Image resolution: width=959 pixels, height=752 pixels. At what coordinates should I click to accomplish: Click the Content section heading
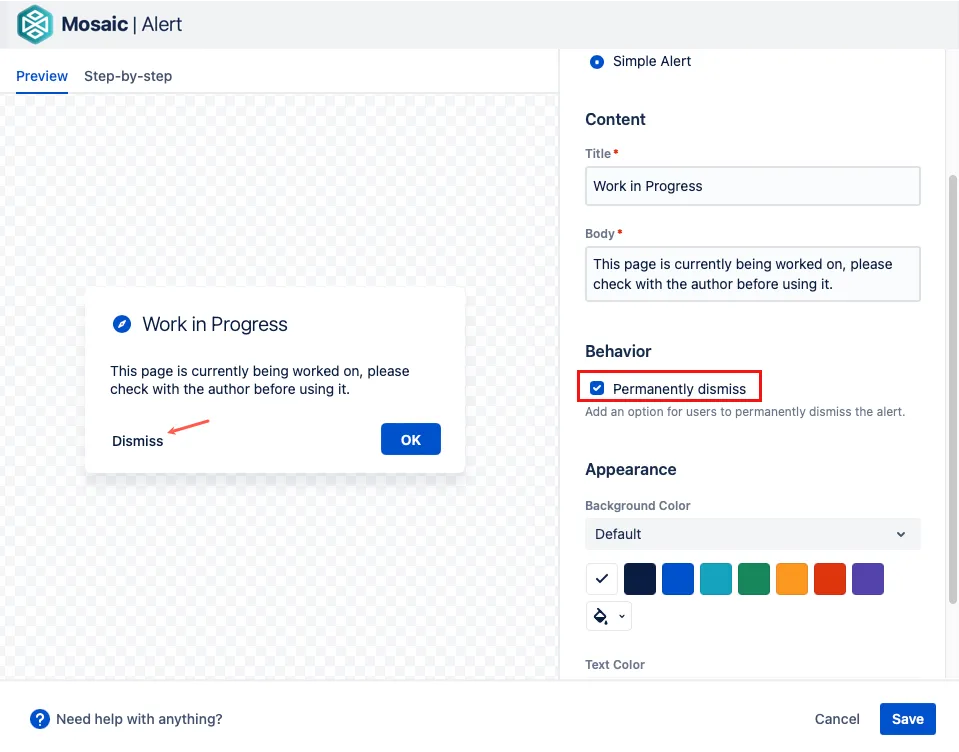(x=615, y=119)
